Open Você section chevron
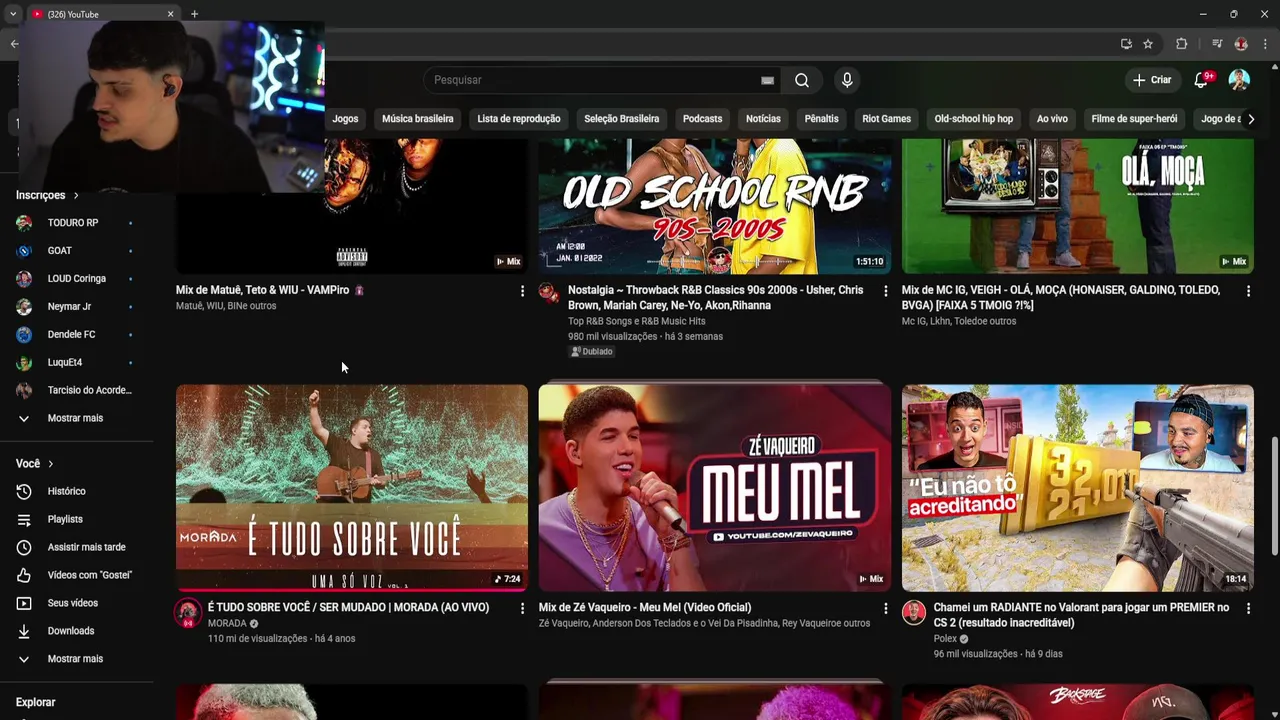The width and height of the screenshot is (1280, 720). (50, 464)
